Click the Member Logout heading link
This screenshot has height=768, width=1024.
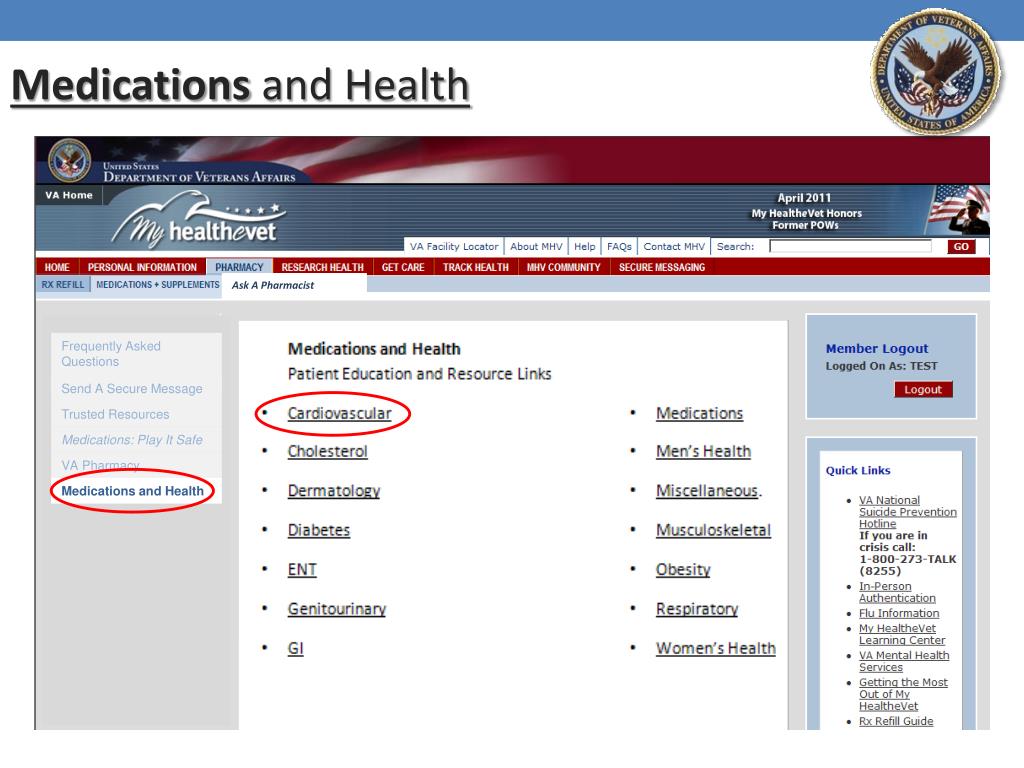tap(876, 349)
